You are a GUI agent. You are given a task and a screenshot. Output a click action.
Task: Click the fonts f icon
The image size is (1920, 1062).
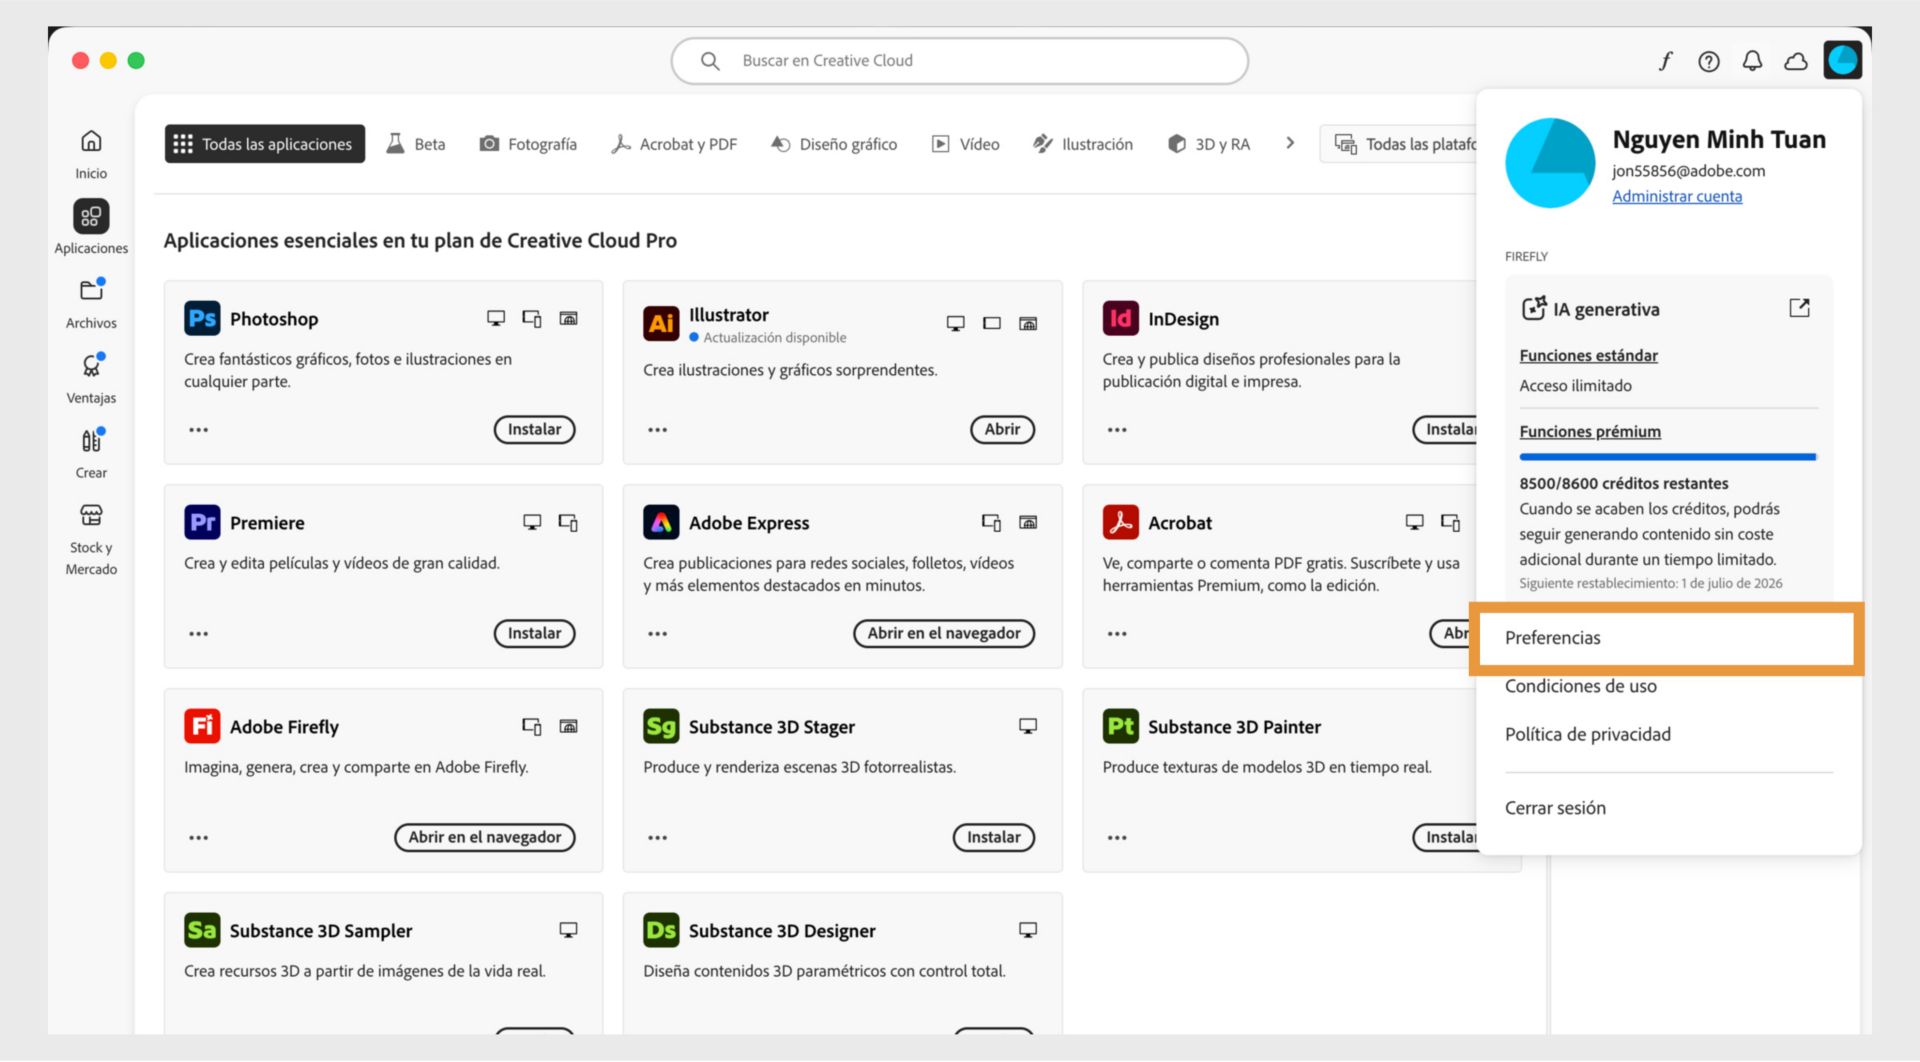pos(1665,61)
